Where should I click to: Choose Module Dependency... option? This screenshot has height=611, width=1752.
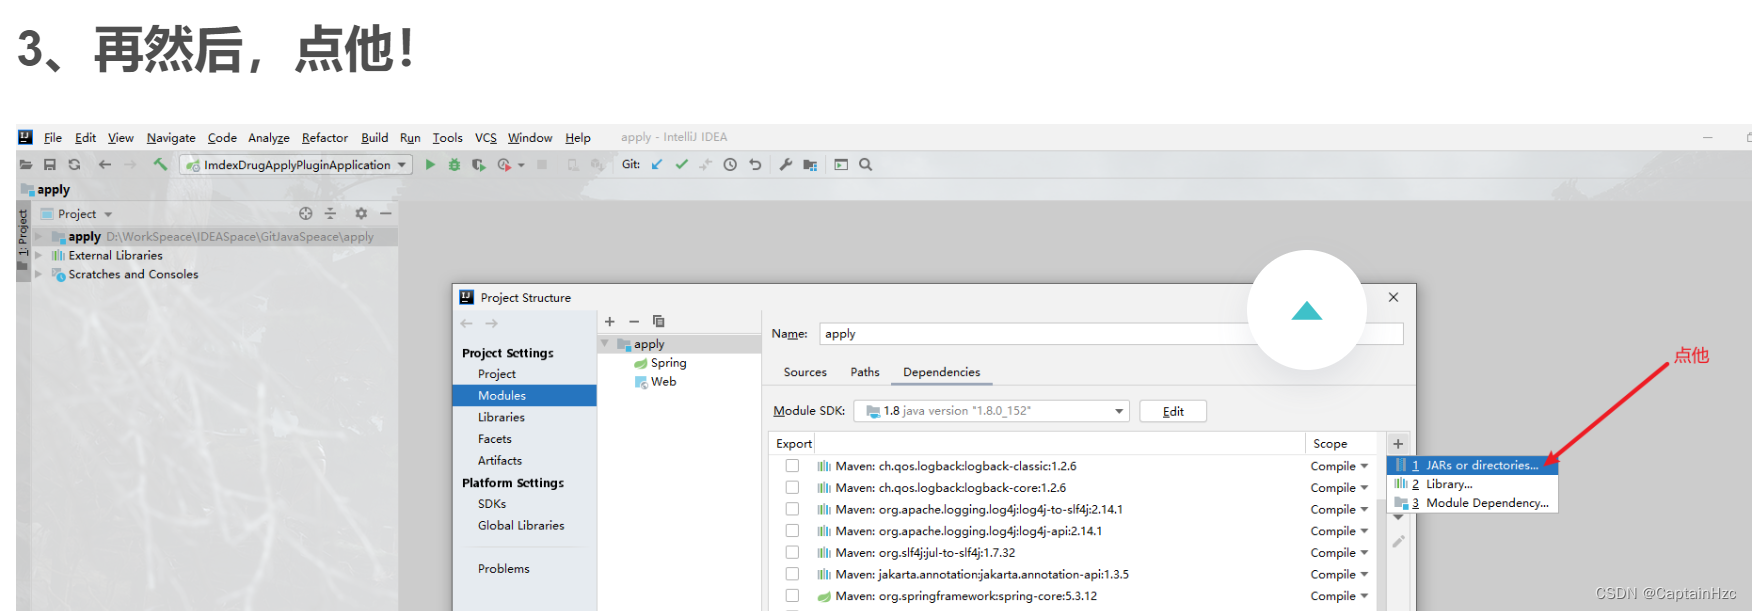click(1472, 503)
